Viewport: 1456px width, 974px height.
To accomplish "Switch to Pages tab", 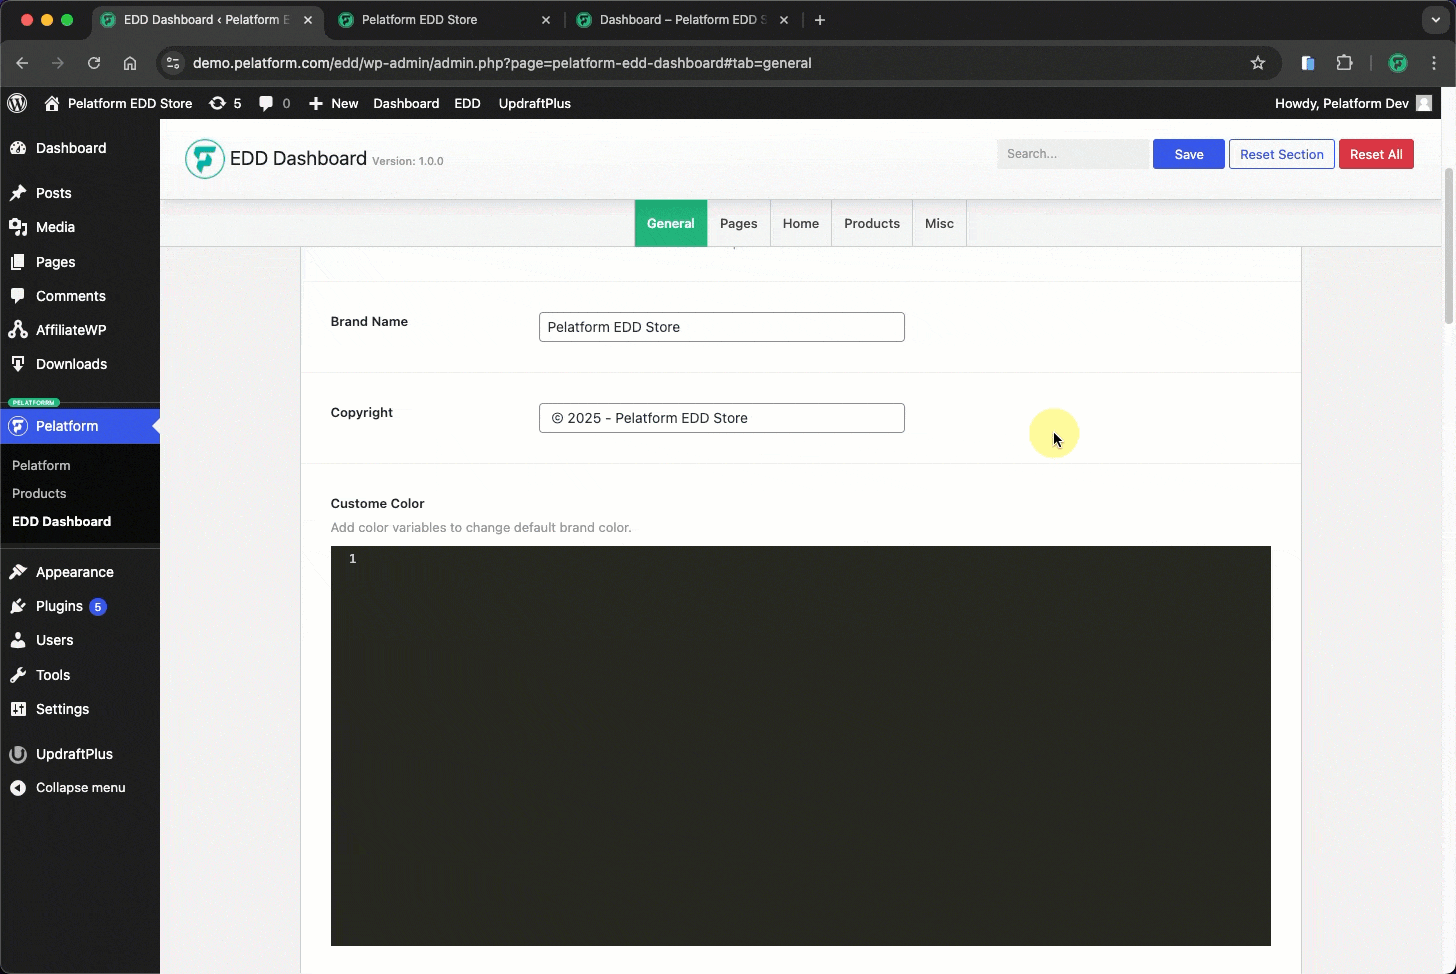I will 739,223.
